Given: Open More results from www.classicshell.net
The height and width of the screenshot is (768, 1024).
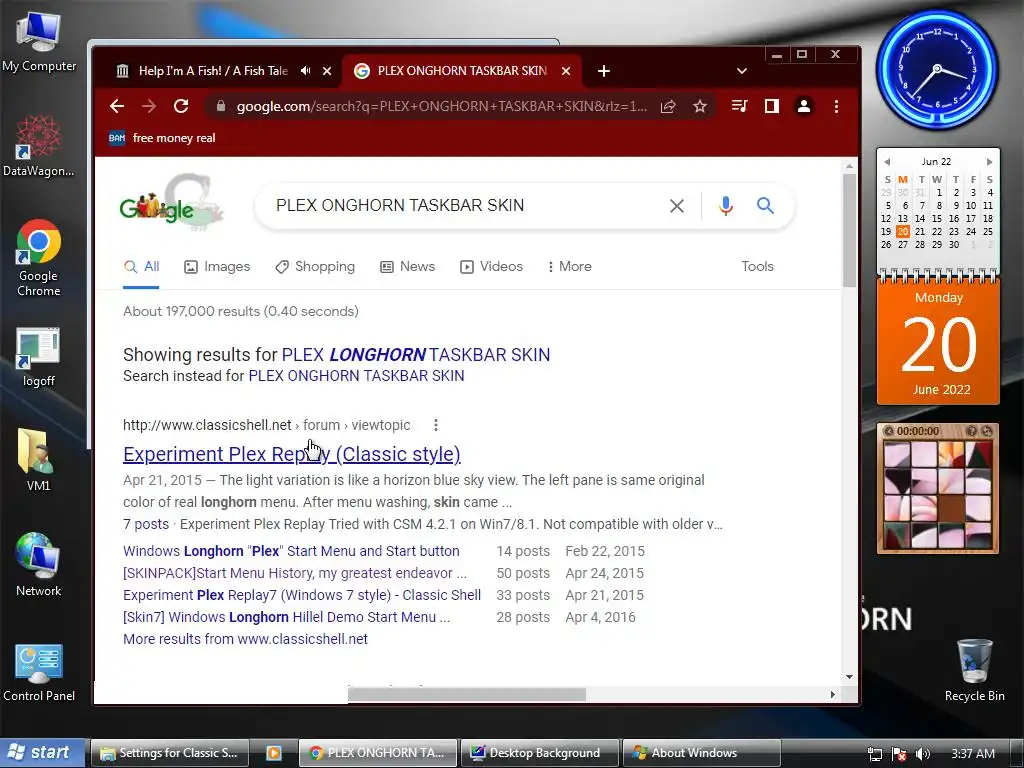Looking at the screenshot, I should click(246, 639).
